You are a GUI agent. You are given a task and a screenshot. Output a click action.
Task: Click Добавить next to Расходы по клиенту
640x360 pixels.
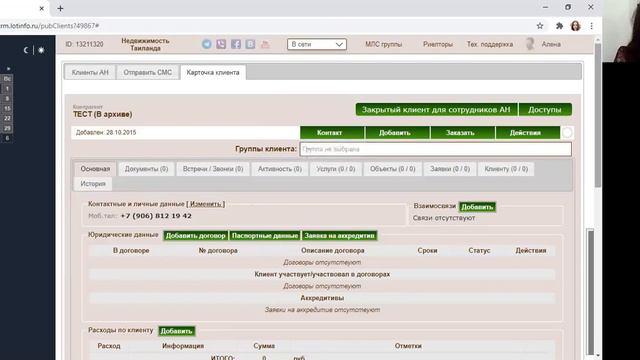[176, 331]
